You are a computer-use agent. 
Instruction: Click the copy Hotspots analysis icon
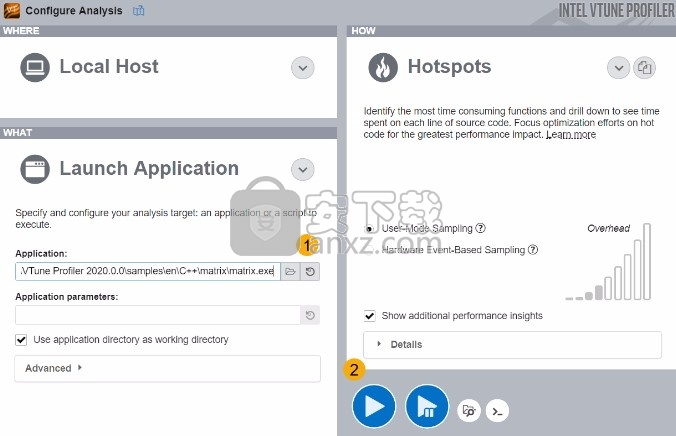[644, 68]
